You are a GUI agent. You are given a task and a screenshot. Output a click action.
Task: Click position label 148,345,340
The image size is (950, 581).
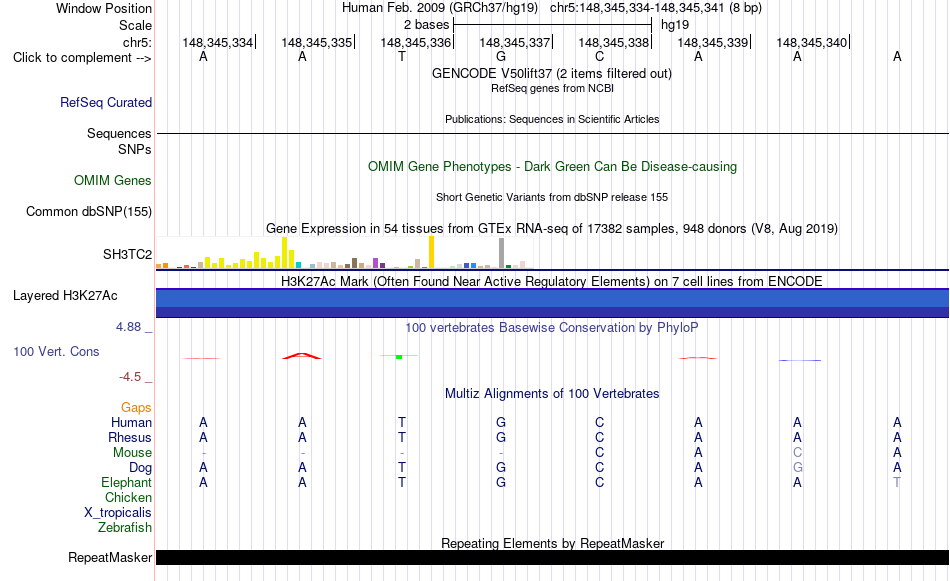[x=812, y=42]
